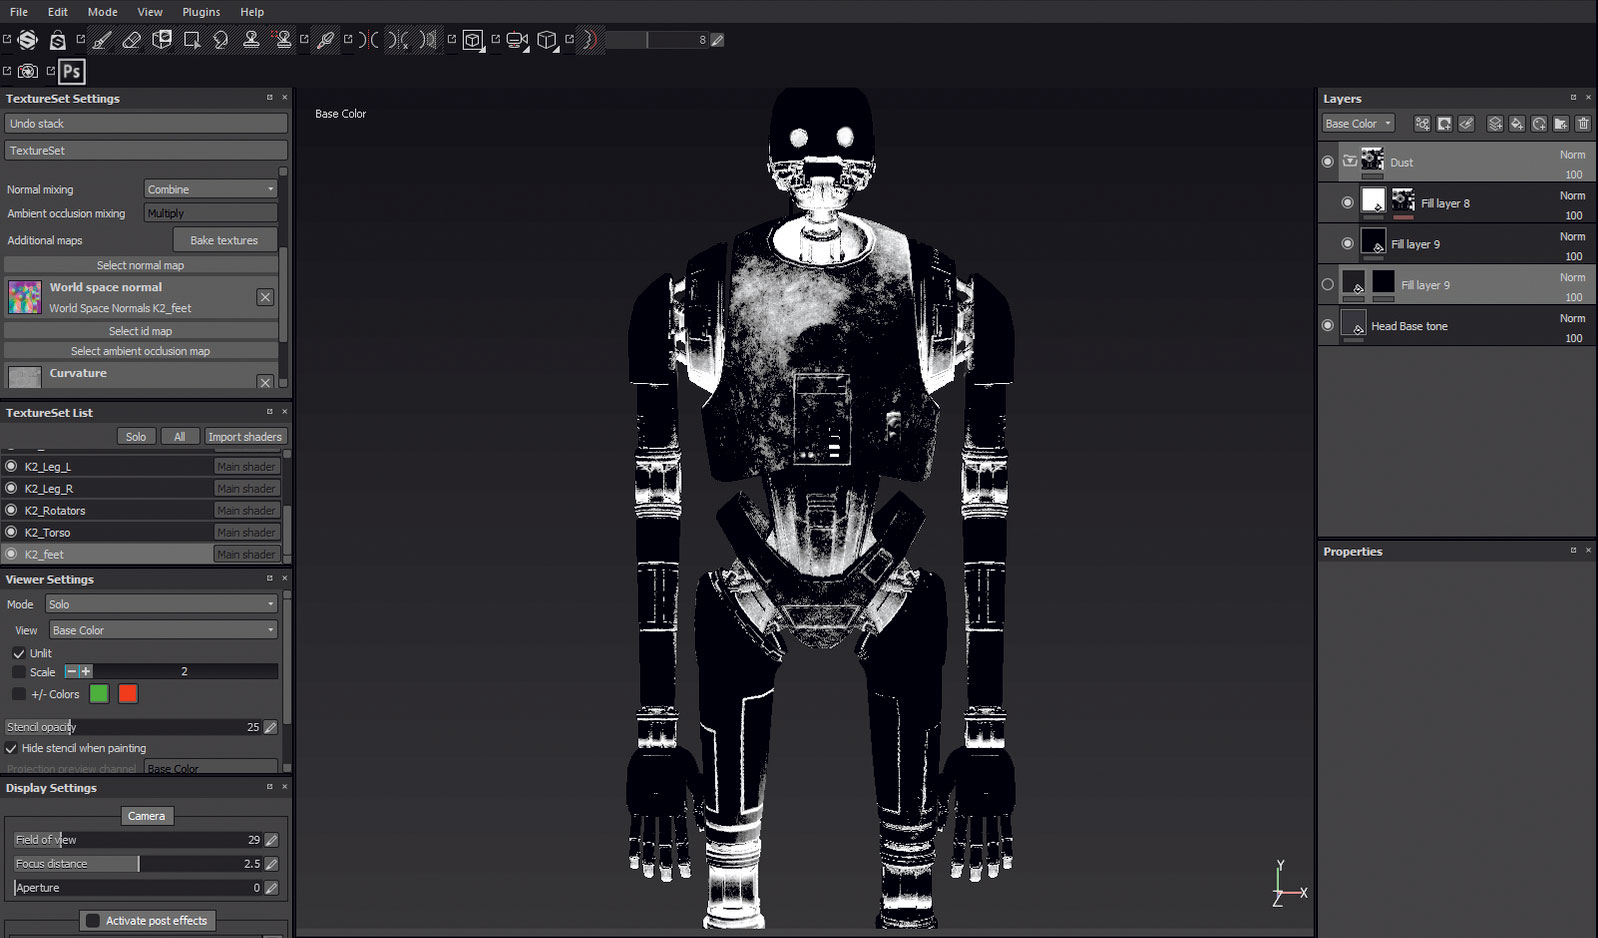The width and height of the screenshot is (1598, 938).
Task: Select the Clone tool with red selection
Action: [x=282, y=40]
